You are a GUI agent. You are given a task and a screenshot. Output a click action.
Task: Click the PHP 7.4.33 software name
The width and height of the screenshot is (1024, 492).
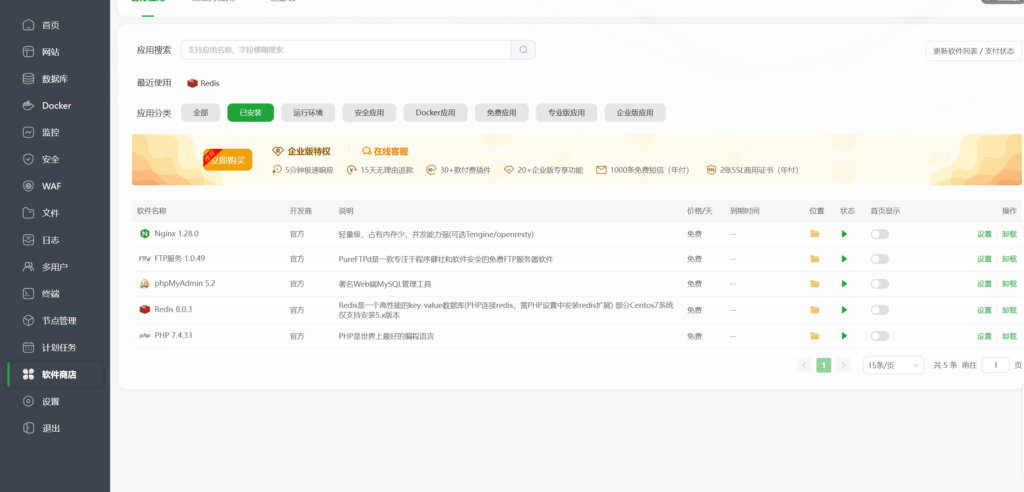pyautogui.click(x=173, y=335)
